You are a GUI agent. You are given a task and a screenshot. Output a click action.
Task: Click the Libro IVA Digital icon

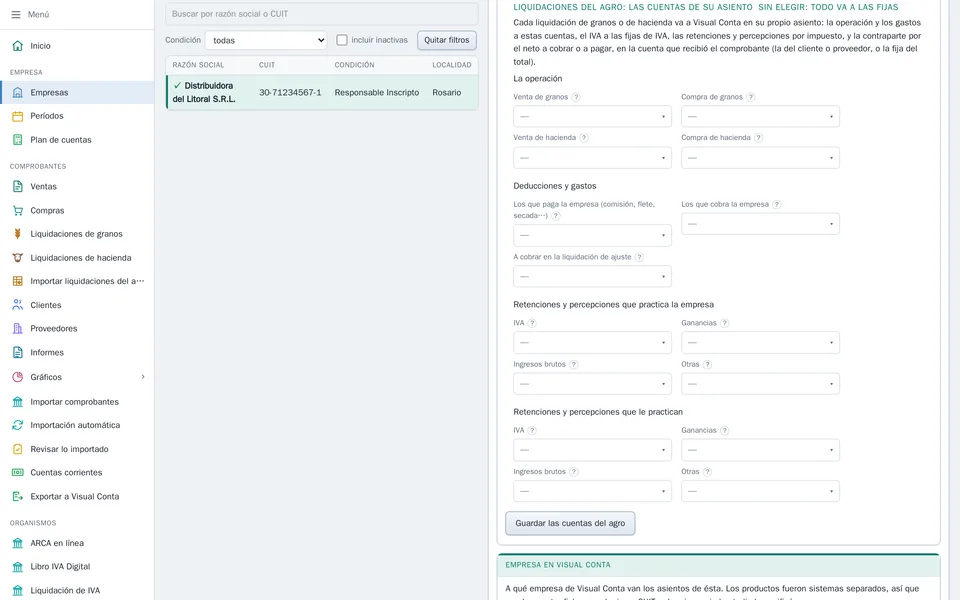click(x=18, y=566)
